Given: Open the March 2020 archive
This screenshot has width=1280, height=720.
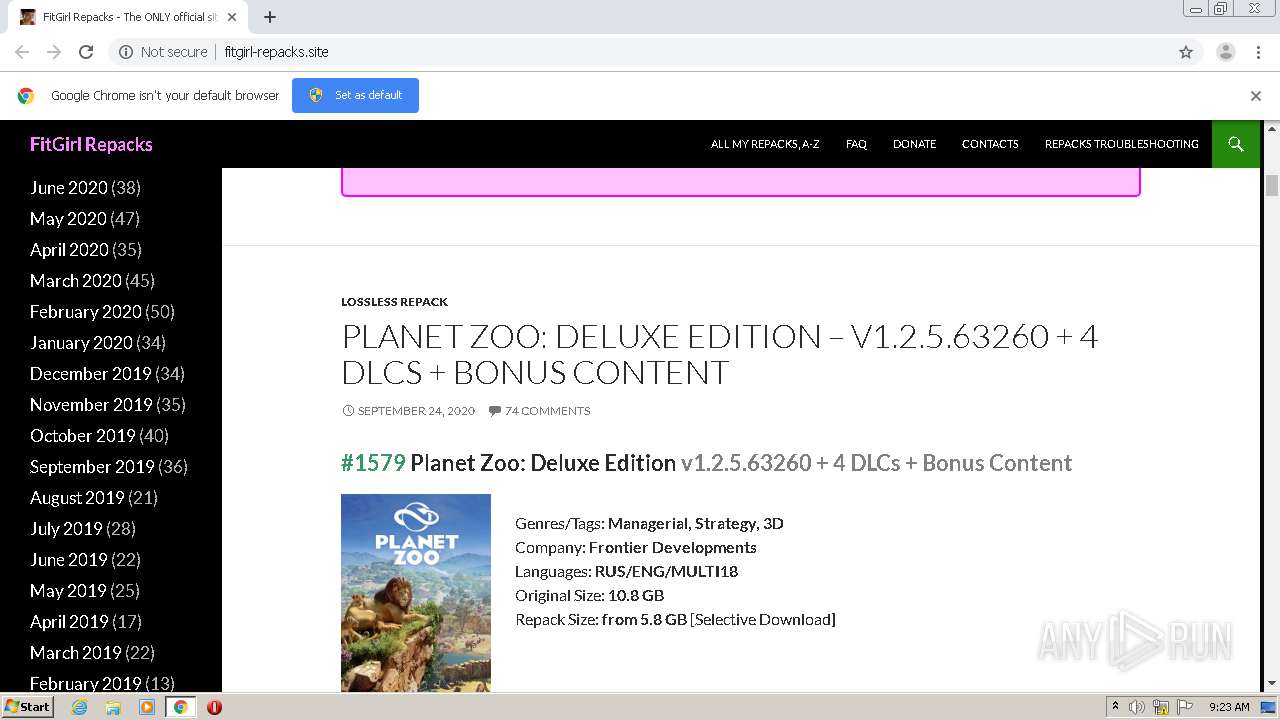Looking at the screenshot, I should (75, 281).
